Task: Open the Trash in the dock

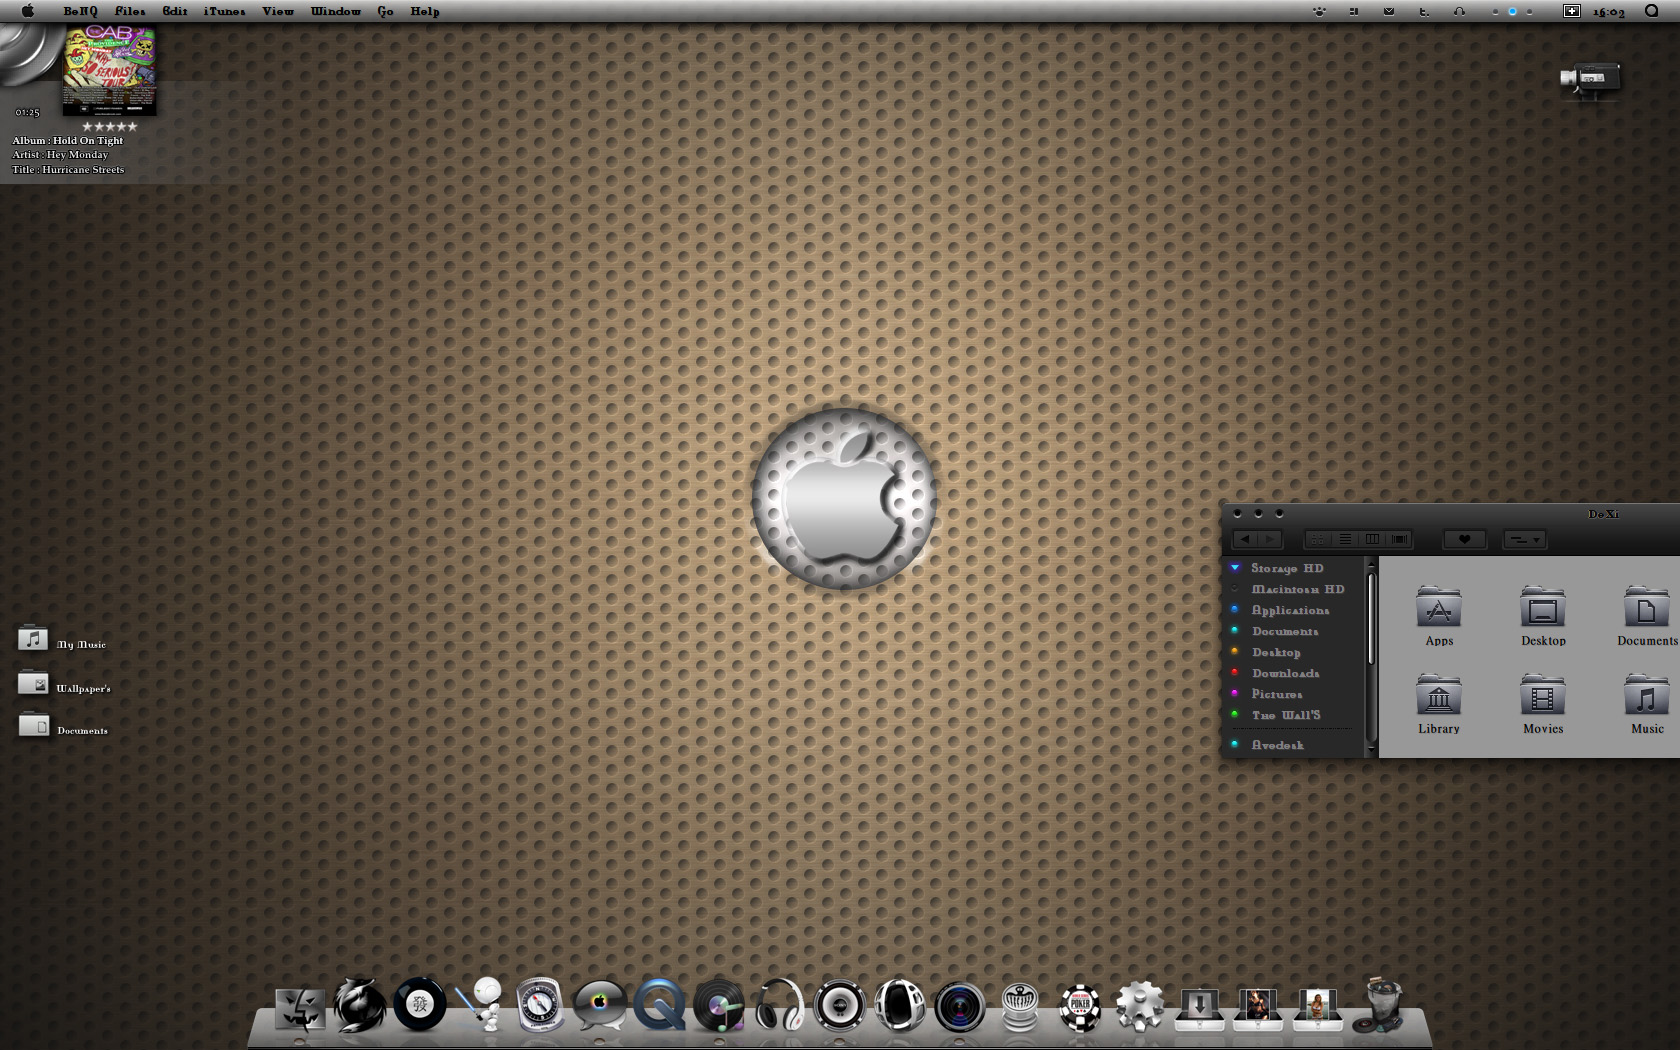Action: click(1383, 1005)
